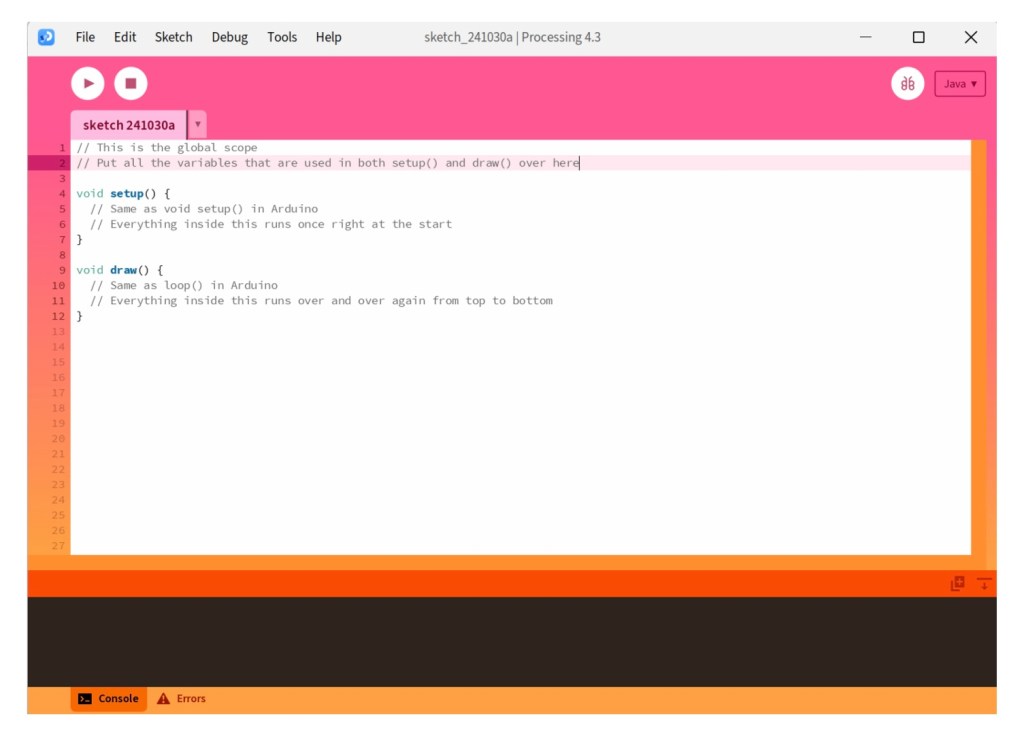Select the sketch_241030a tab
This screenshot has width=1024, height=736.
pyautogui.click(x=128, y=125)
